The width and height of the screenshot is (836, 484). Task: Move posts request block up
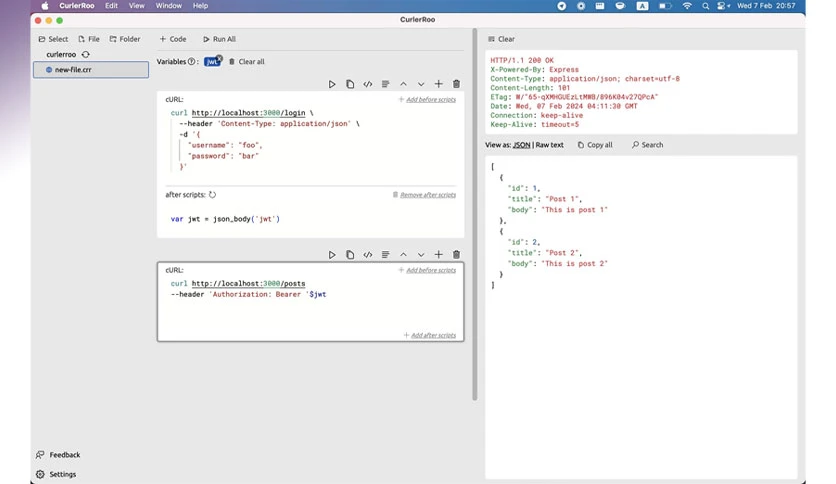403,255
